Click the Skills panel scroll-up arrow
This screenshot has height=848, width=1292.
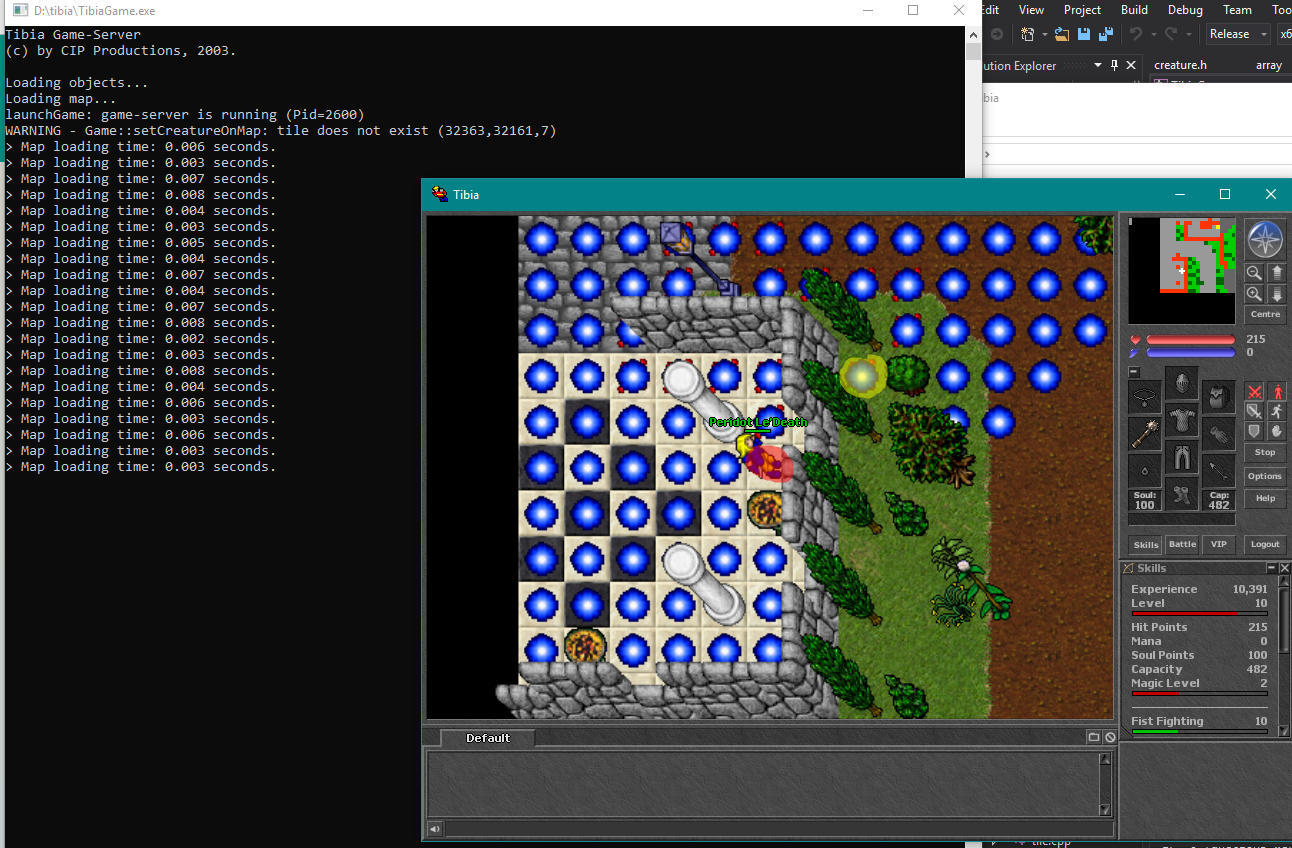(1285, 583)
